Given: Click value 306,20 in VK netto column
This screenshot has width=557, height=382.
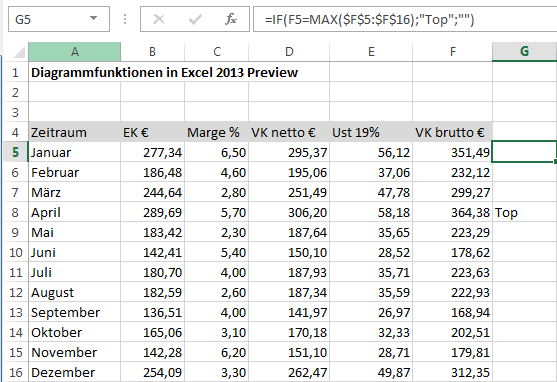Looking at the screenshot, I should (289, 212).
